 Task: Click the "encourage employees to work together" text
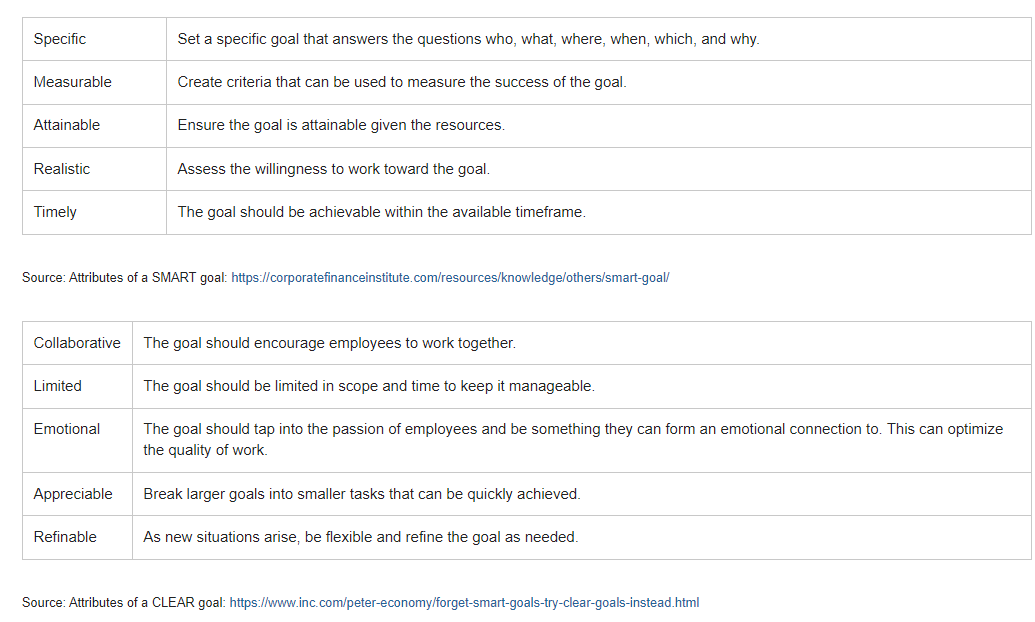(329, 343)
